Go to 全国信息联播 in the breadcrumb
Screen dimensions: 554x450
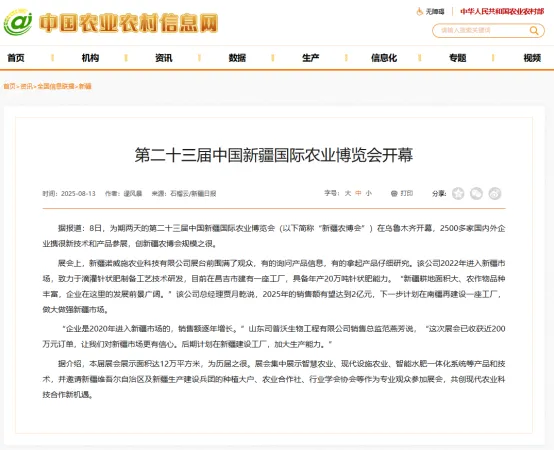56,86
